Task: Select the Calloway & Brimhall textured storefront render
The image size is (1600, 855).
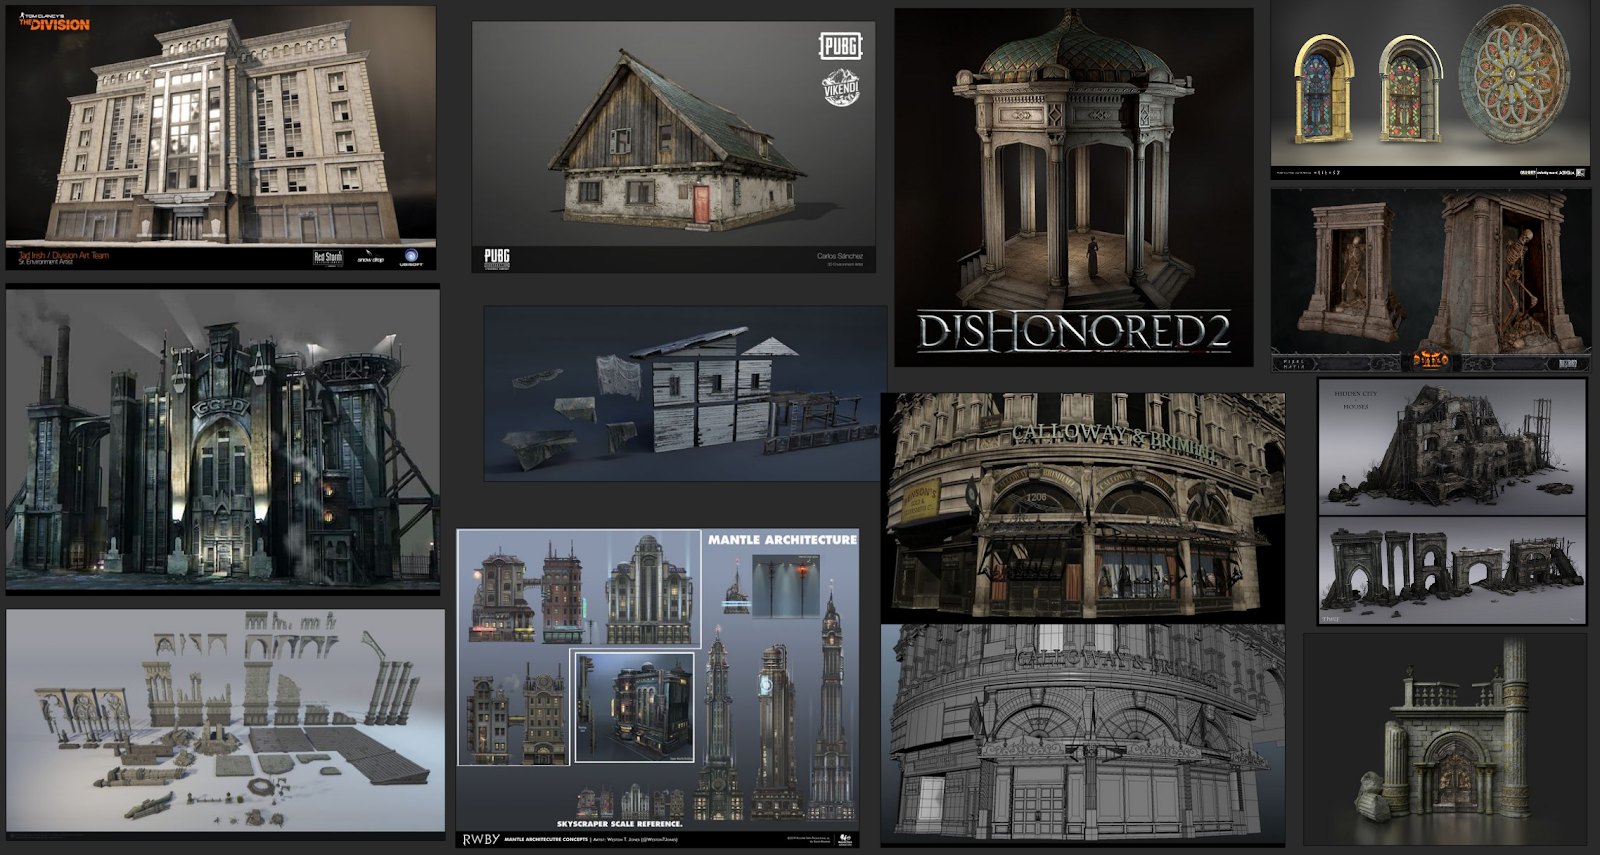Action: click(1083, 506)
